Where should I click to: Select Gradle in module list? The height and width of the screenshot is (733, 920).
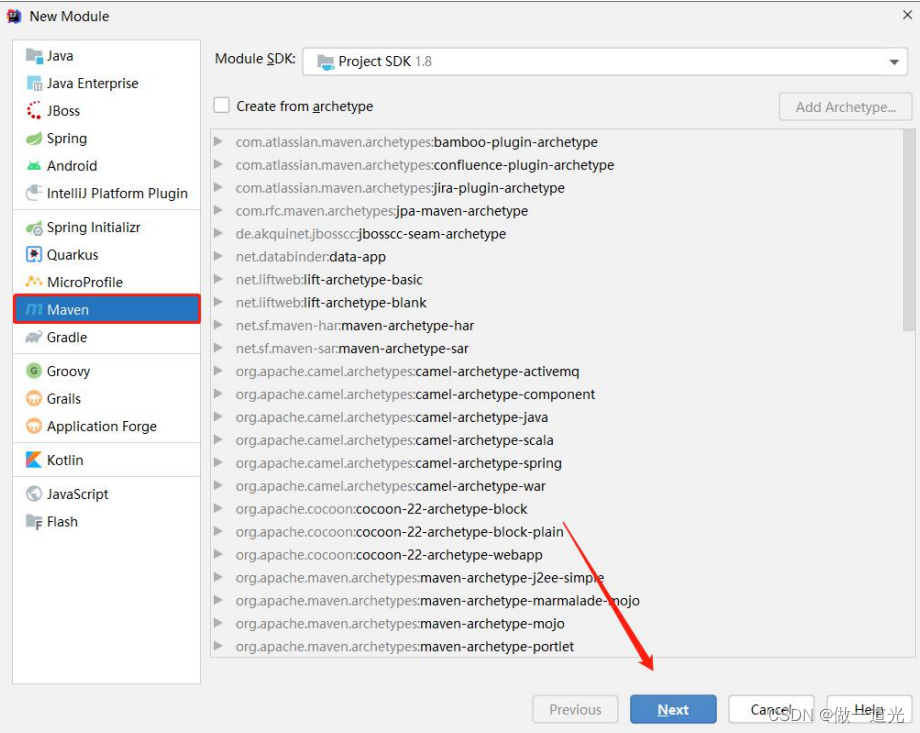[x=106, y=337]
